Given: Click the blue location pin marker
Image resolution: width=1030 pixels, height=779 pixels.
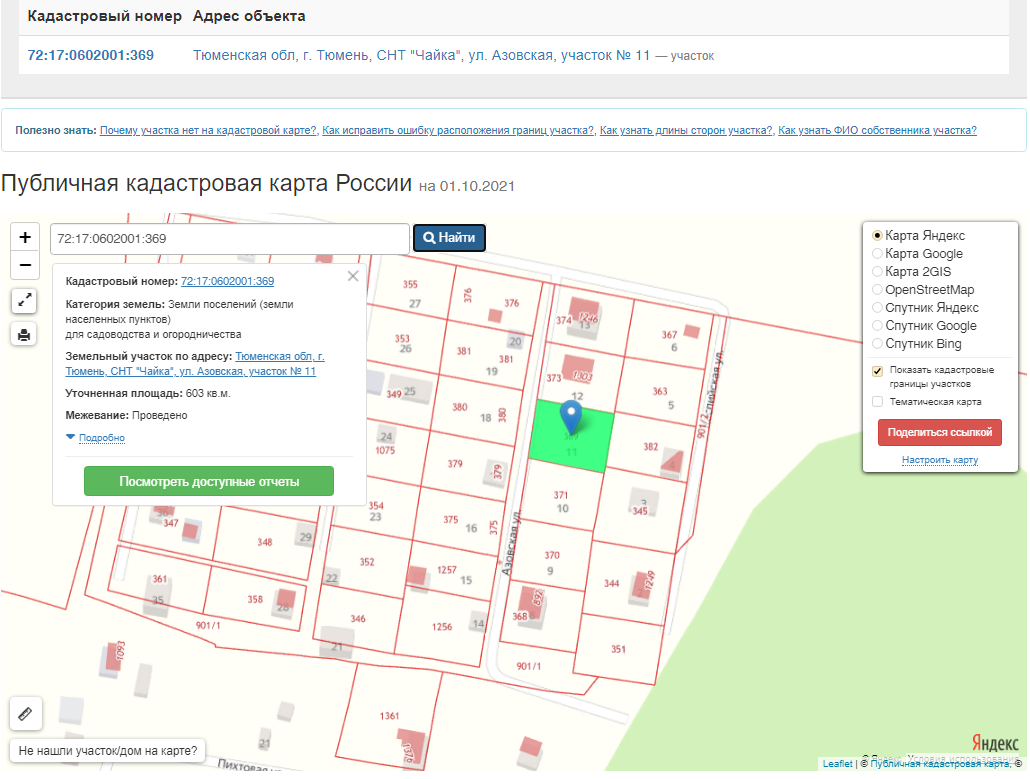Looking at the screenshot, I should [x=571, y=417].
